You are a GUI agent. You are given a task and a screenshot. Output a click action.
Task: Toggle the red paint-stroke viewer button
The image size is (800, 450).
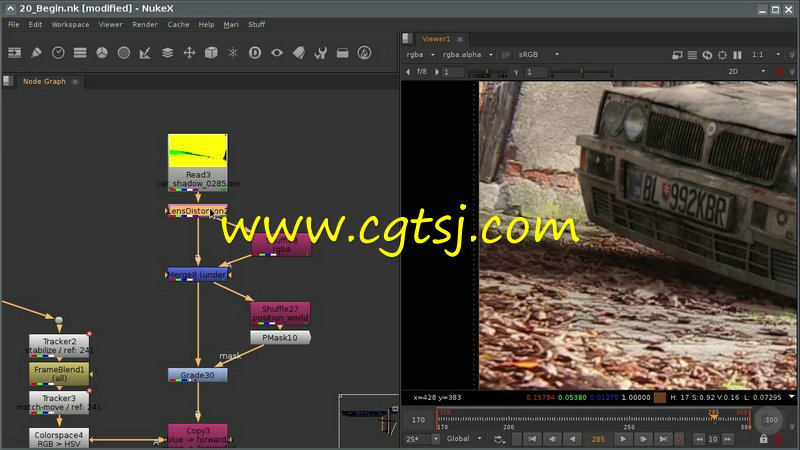pos(780,71)
